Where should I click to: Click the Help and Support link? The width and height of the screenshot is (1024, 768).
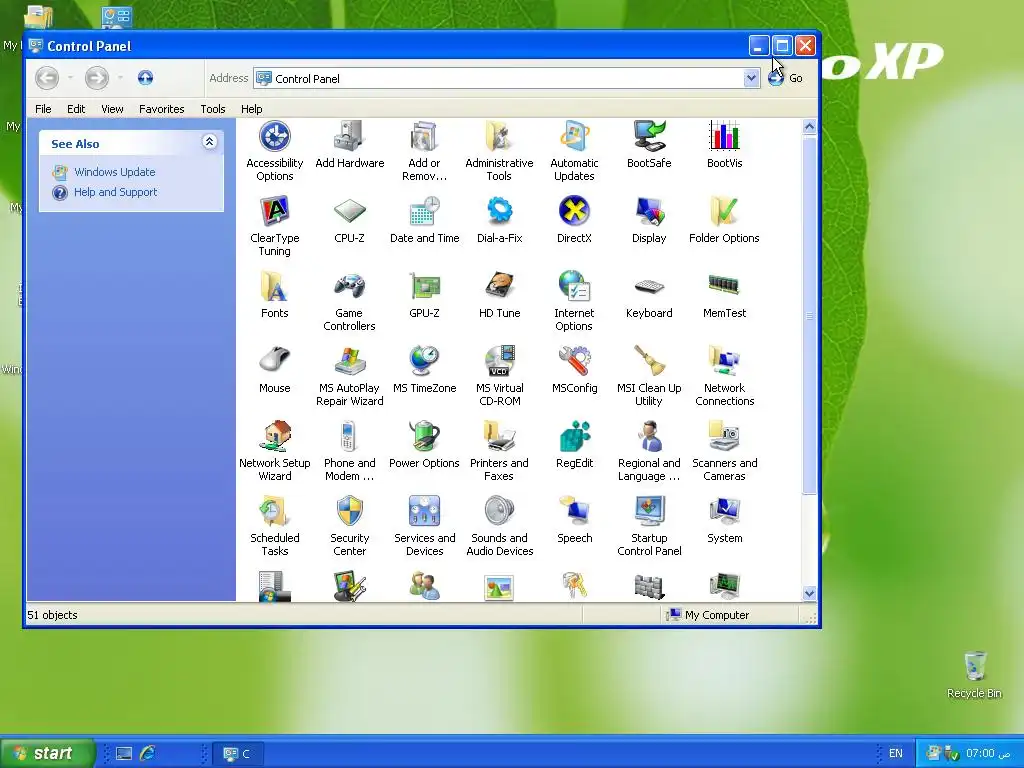[x=115, y=192]
